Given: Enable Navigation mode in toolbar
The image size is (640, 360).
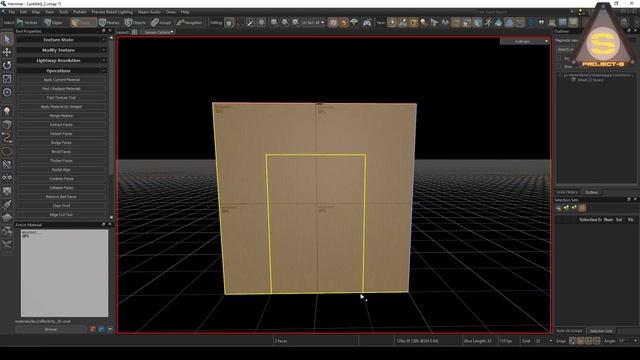Looking at the screenshot, I should [x=190, y=23].
